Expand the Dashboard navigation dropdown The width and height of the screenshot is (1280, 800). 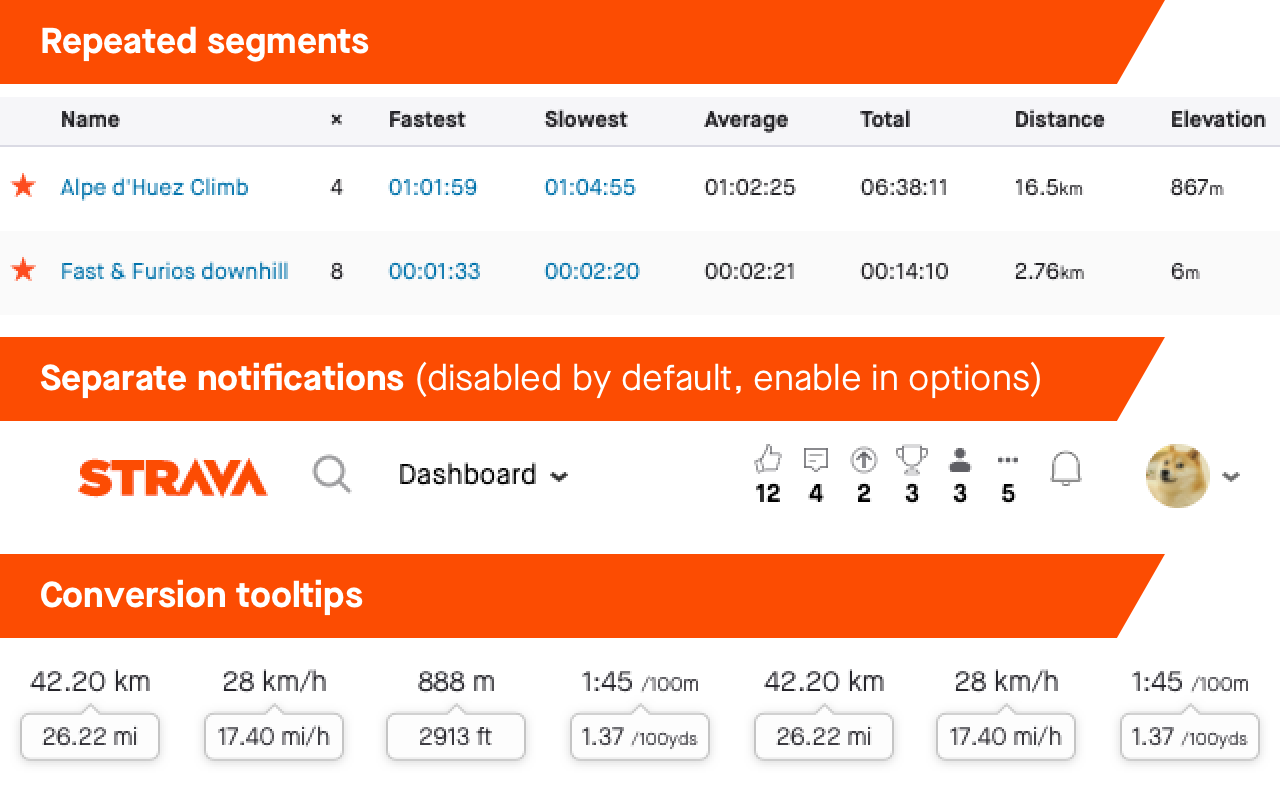(x=483, y=475)
